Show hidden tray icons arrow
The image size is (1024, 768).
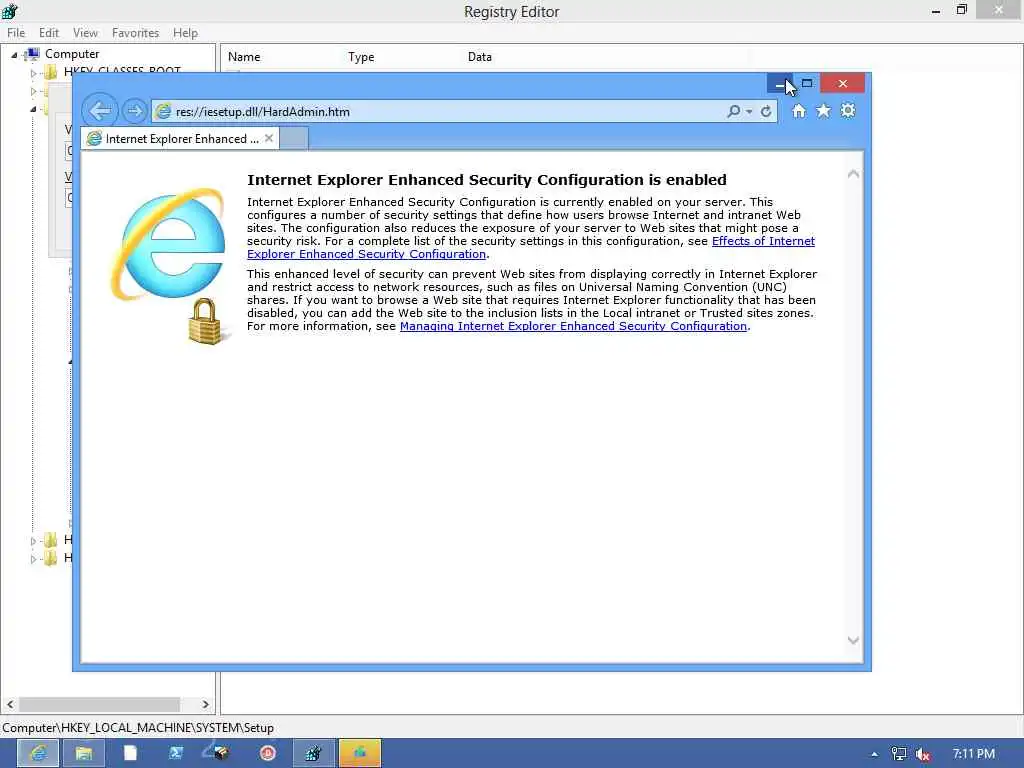[874, 754]
